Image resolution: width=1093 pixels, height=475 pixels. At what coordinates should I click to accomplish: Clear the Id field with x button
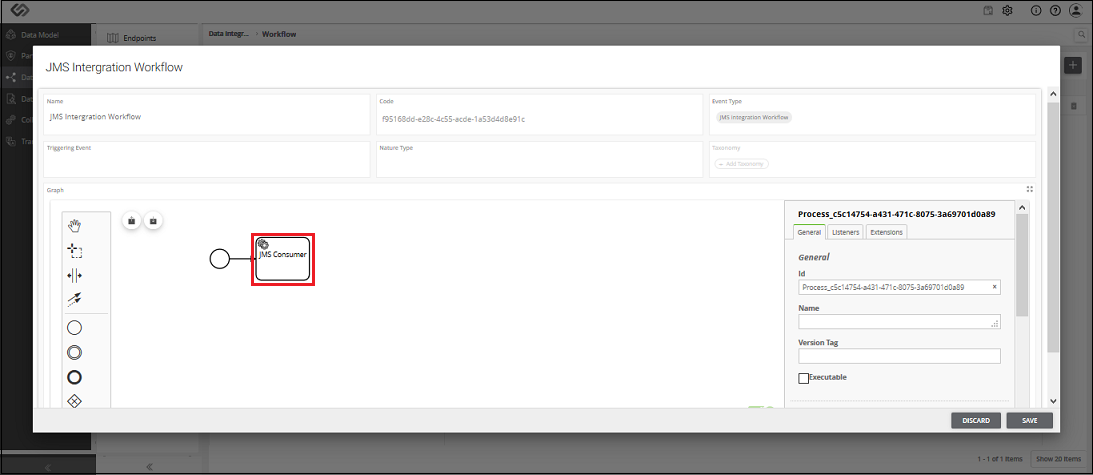coord(995,287)
